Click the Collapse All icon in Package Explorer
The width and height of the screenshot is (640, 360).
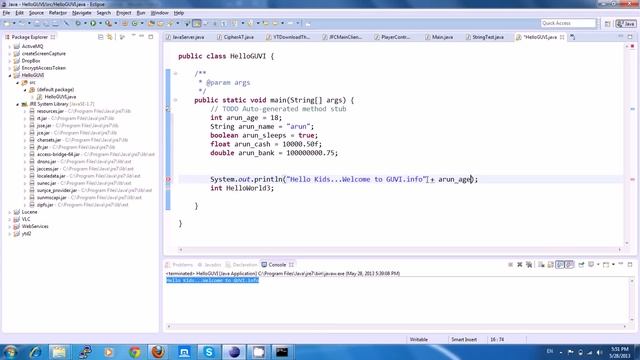[x=100, y=37]
